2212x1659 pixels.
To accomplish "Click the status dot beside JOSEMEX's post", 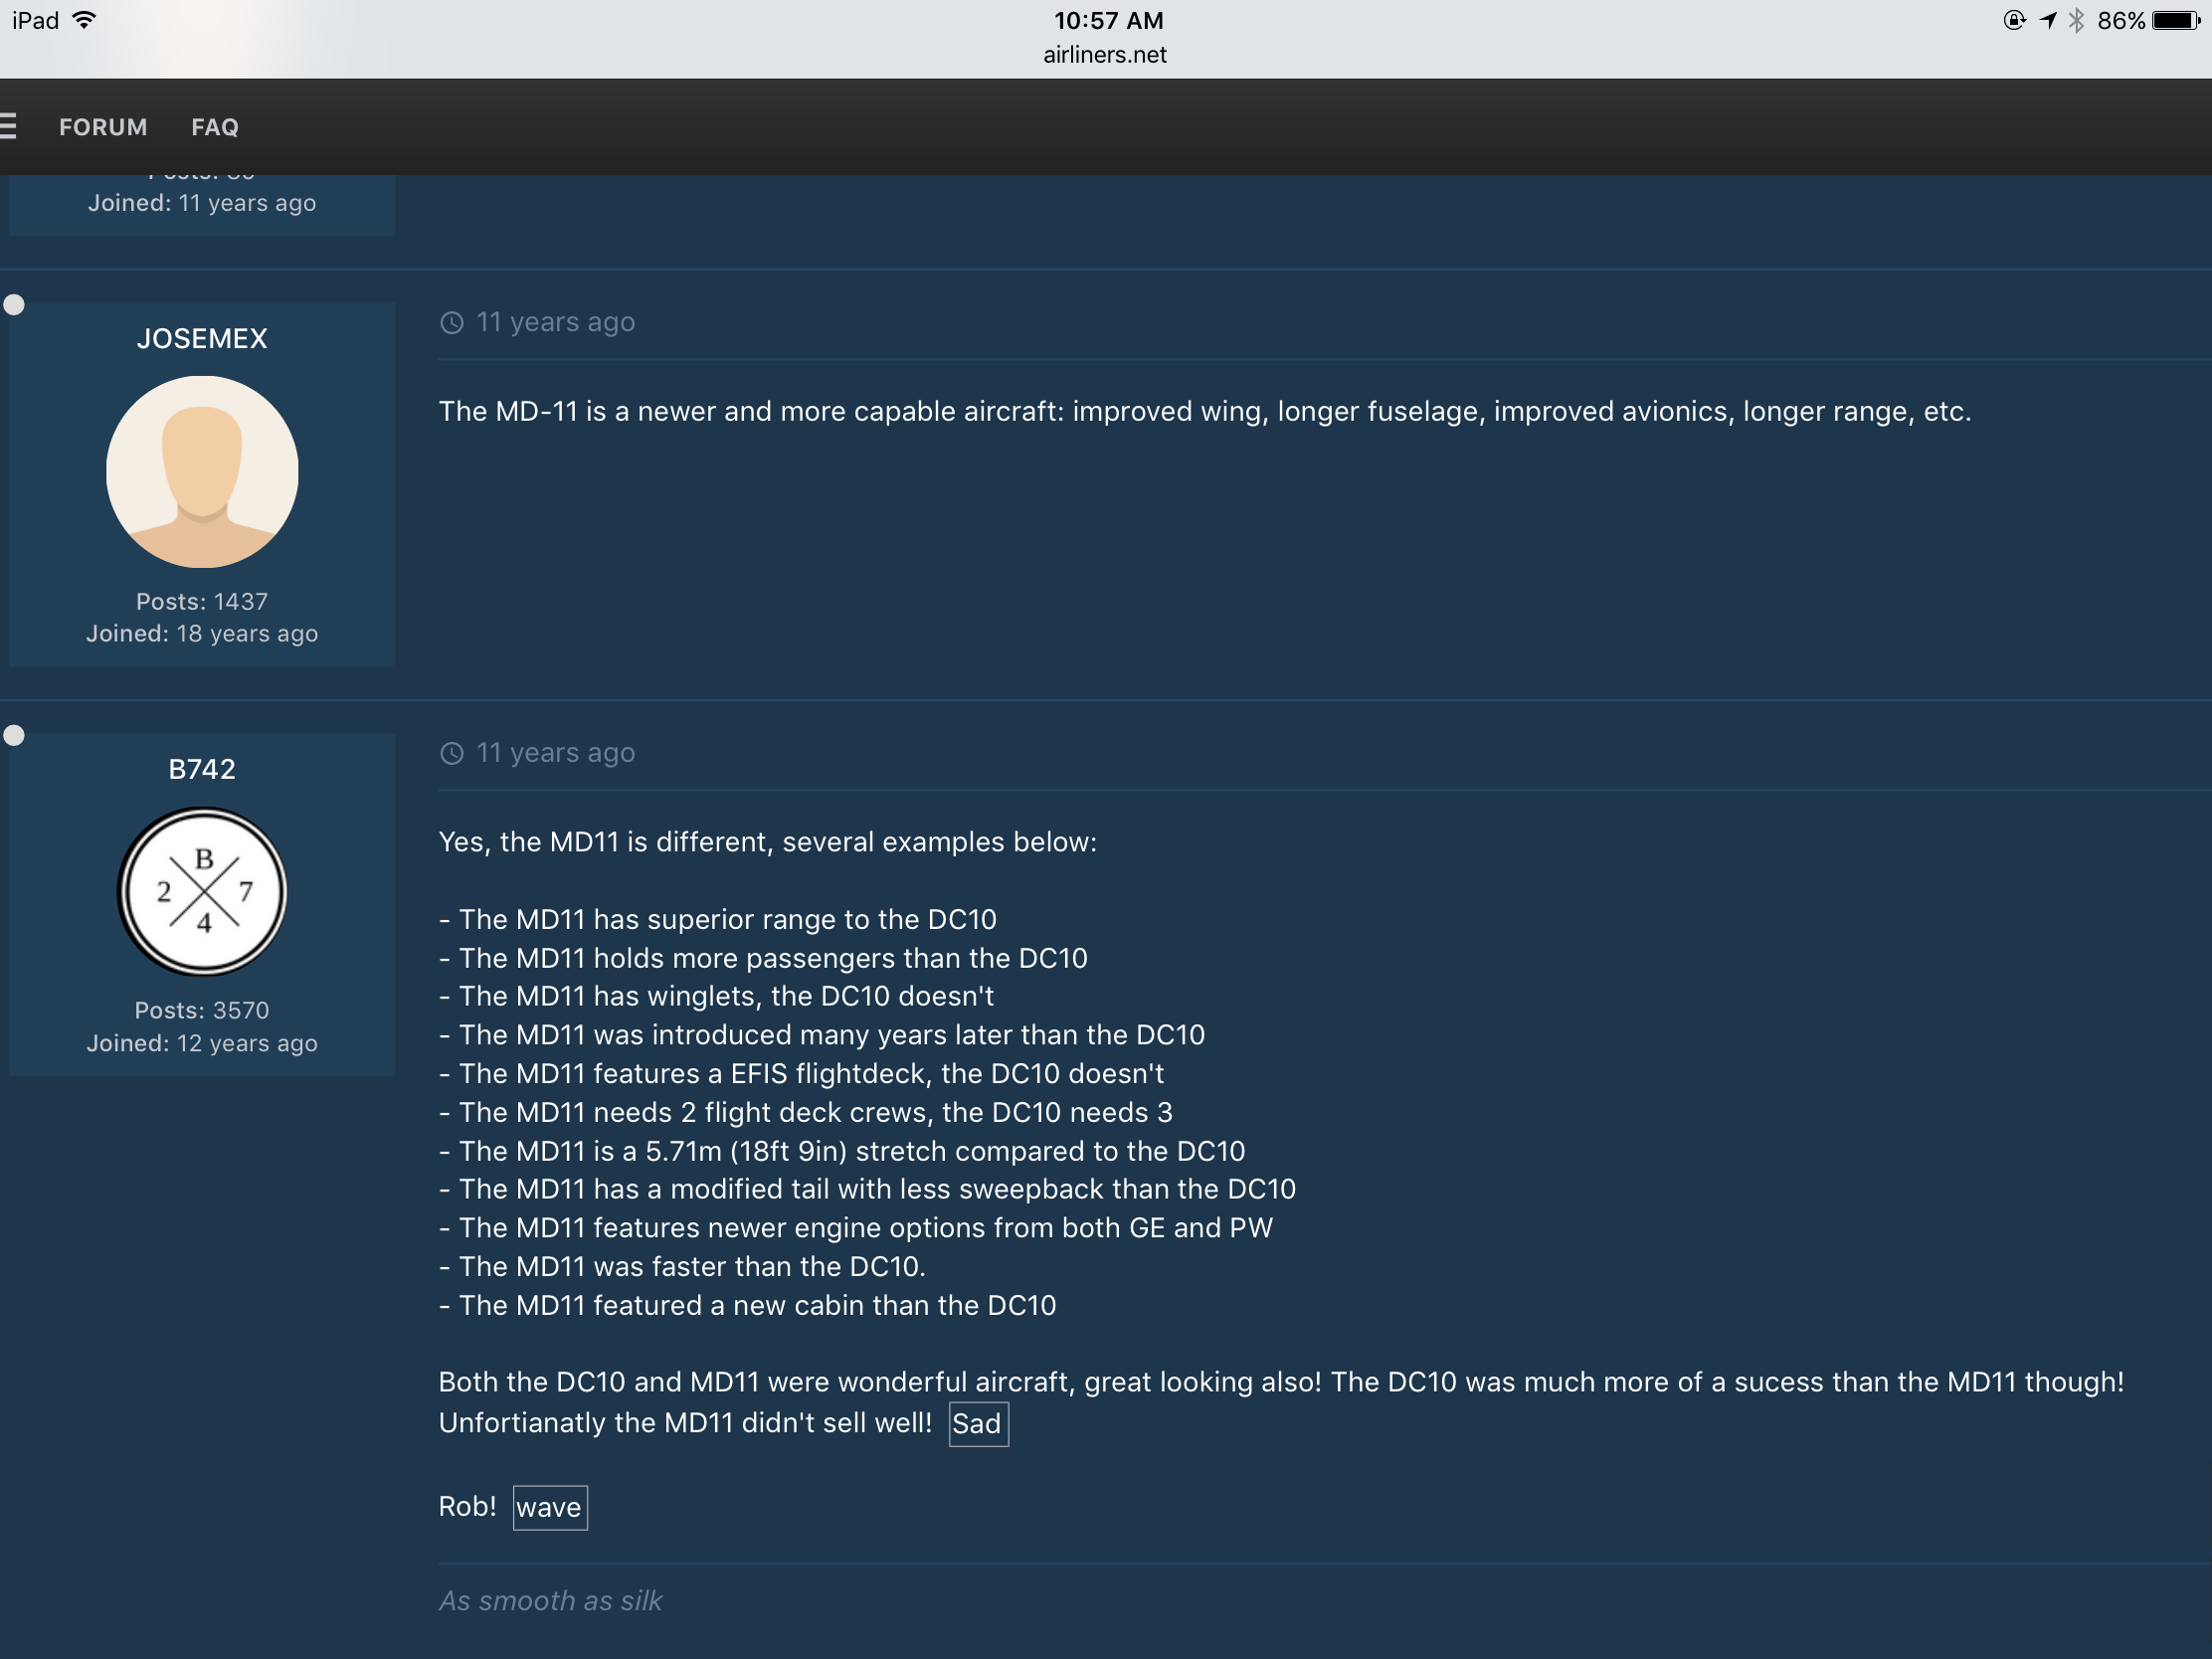I will [14, 305].
